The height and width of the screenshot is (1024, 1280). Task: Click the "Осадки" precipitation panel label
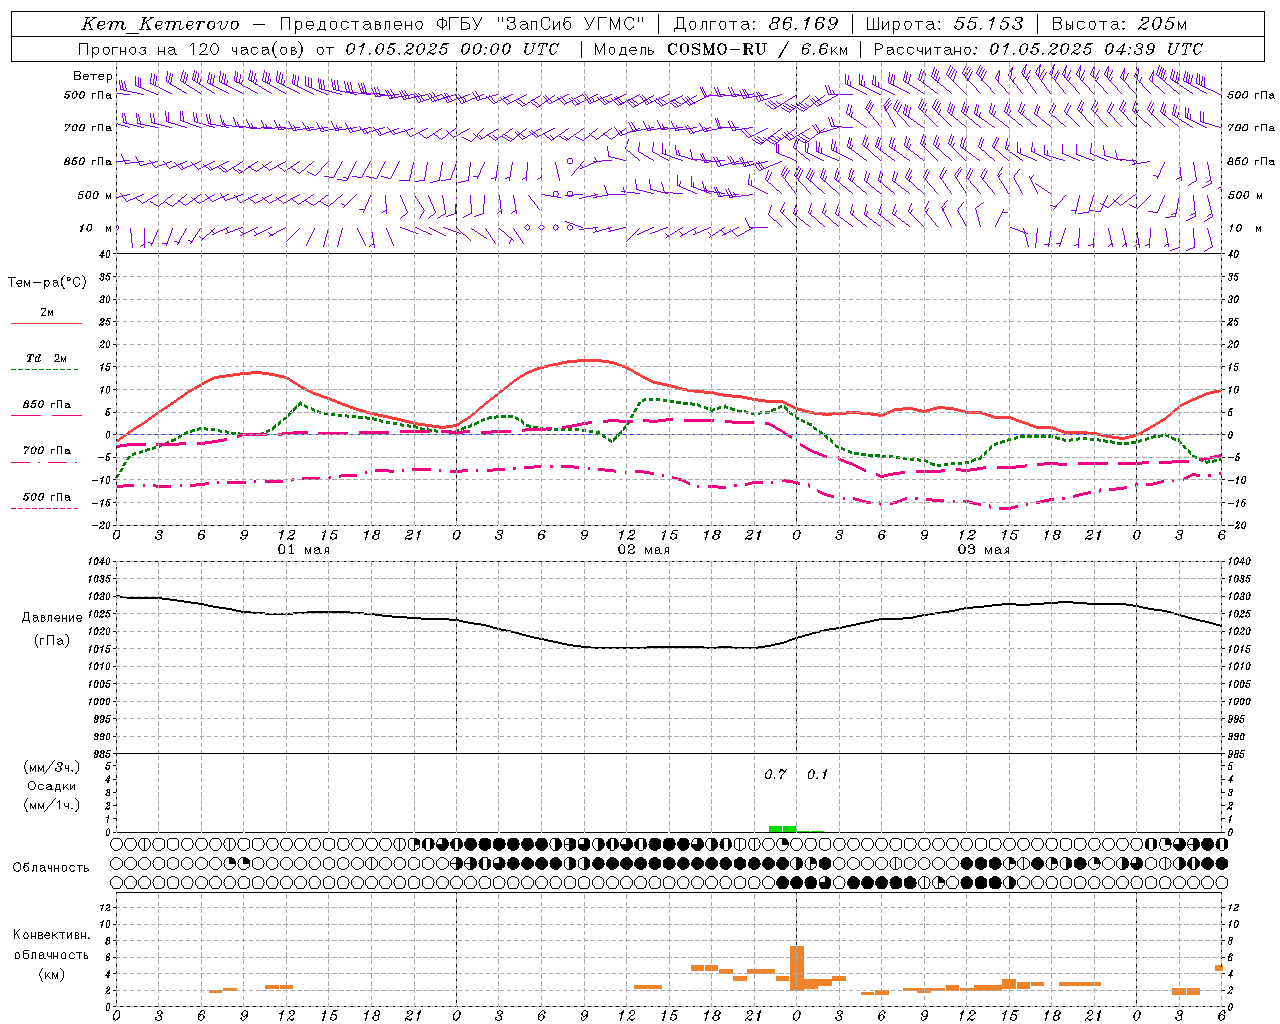click(x=52, y=786)
